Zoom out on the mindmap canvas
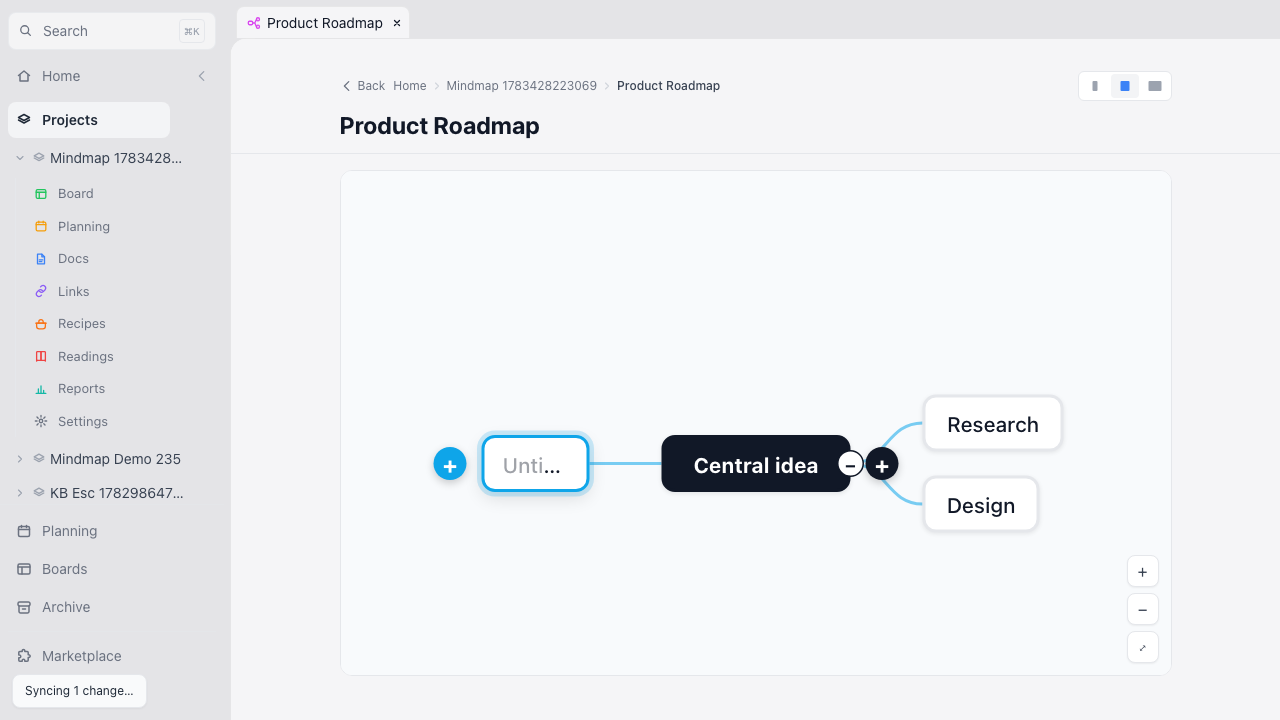 pyautogui.click(x=1143, y=610)
